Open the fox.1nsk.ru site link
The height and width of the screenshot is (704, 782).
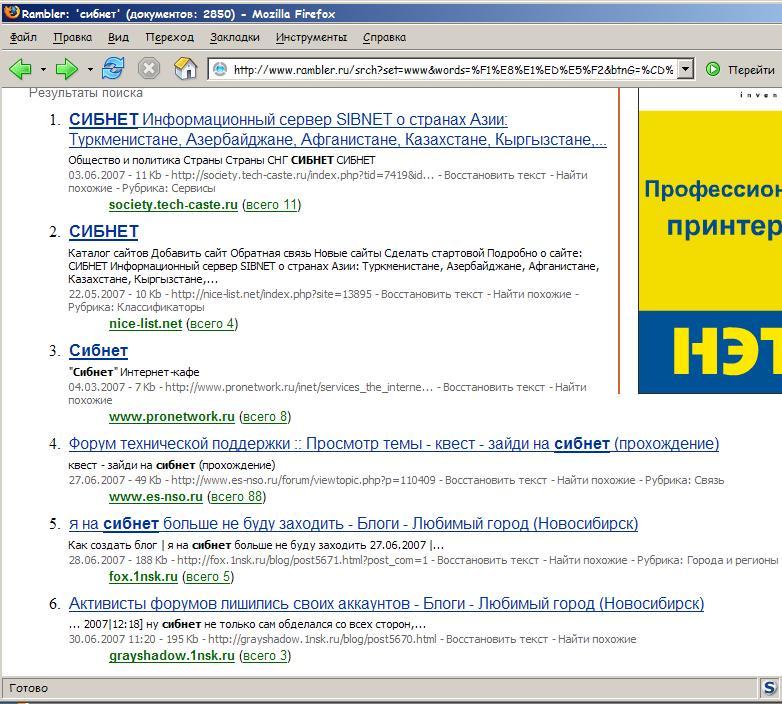[143, 577]
